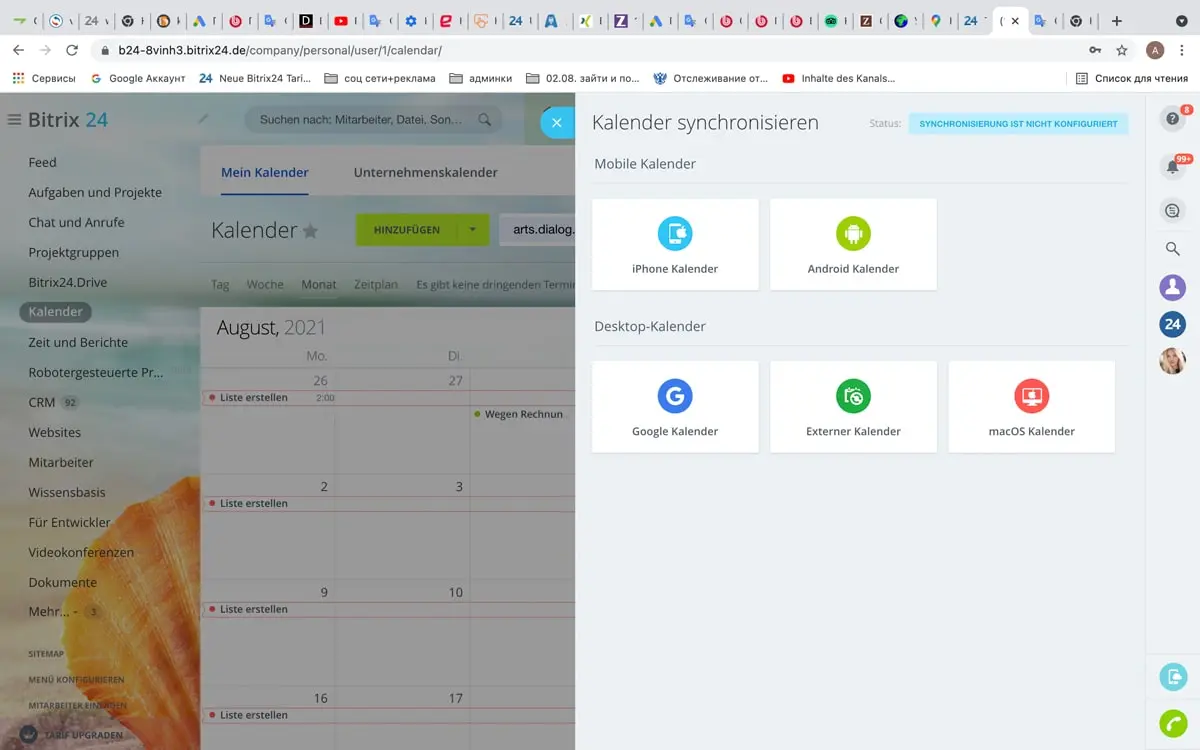Open the Google Аккаунт bookmark

point(139,78)
